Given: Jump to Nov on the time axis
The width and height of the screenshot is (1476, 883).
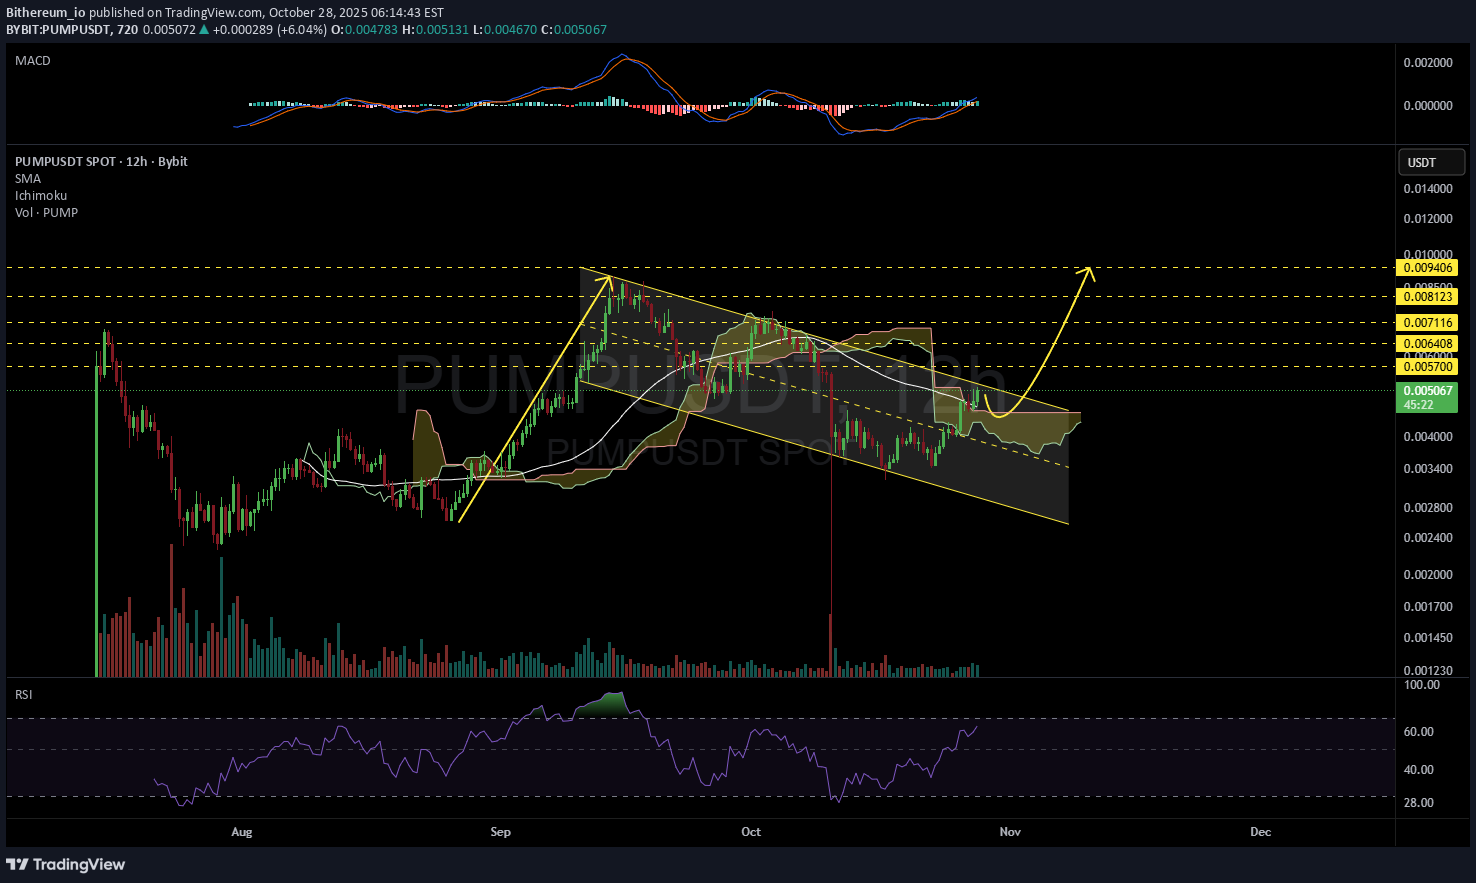Looking at the screenshot, I should tap(1010, 832).
